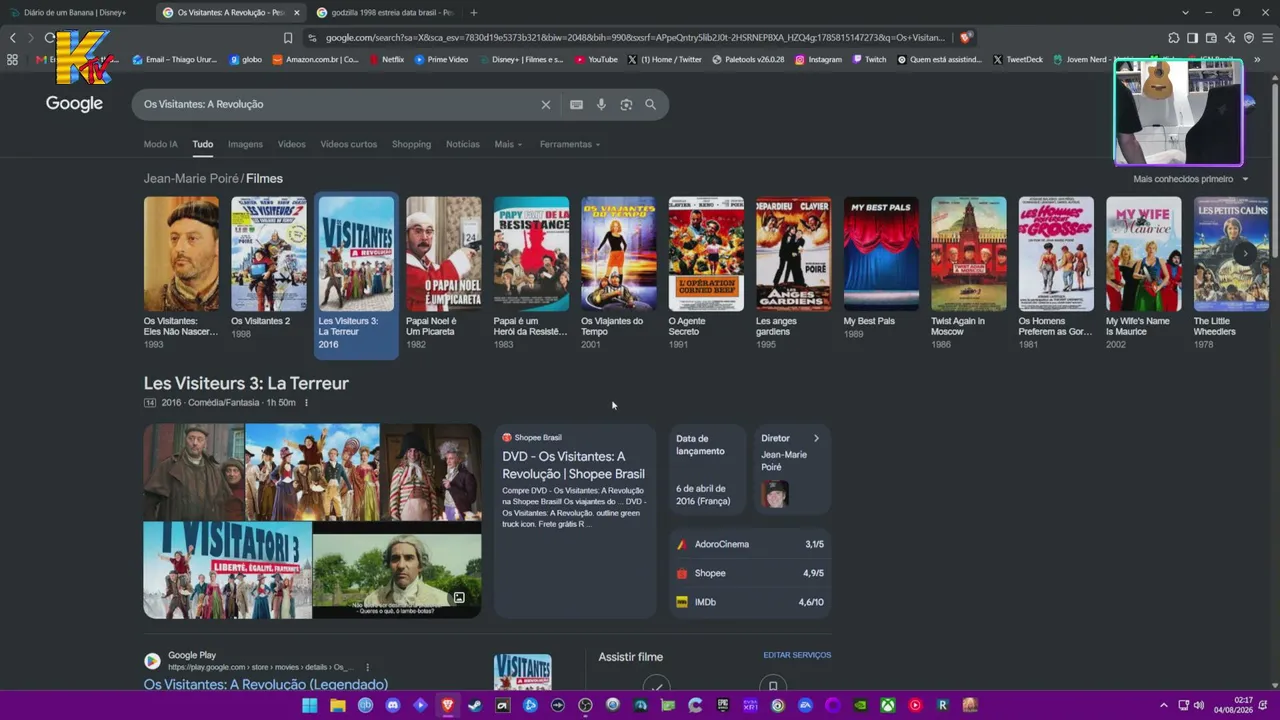Viewport: 1280px width, 720px height.
Task: Submit search with the magnifying glass icon
Action: 650,104
